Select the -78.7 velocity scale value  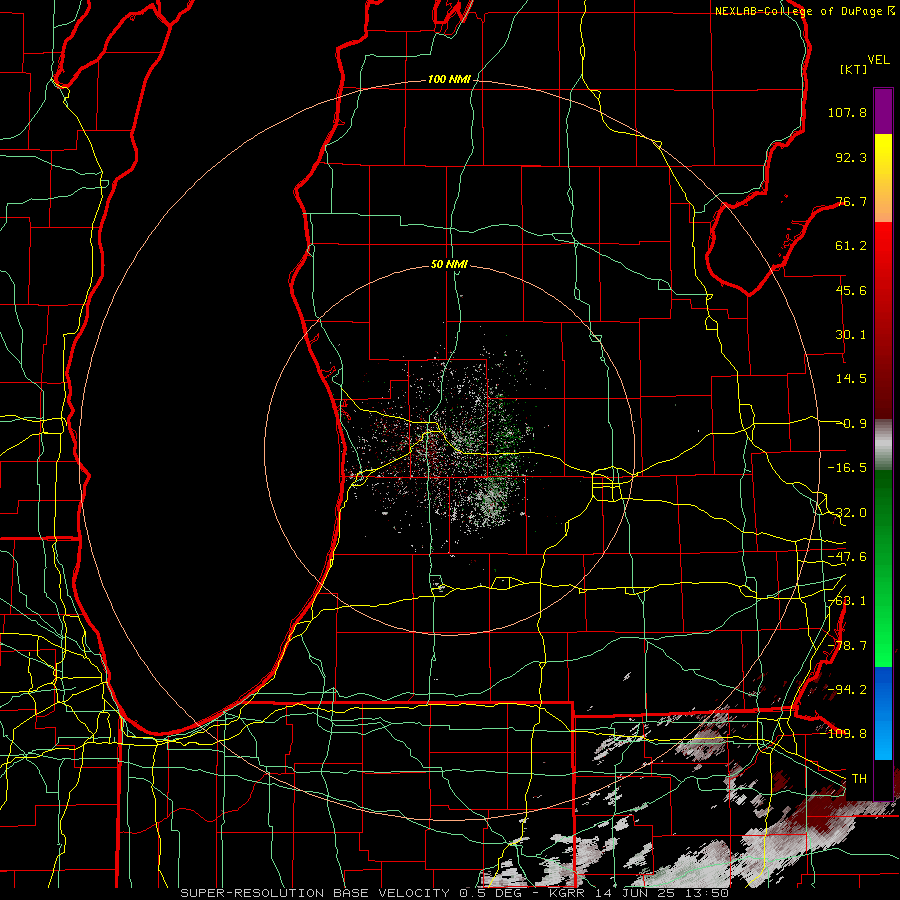coord(847,646)
